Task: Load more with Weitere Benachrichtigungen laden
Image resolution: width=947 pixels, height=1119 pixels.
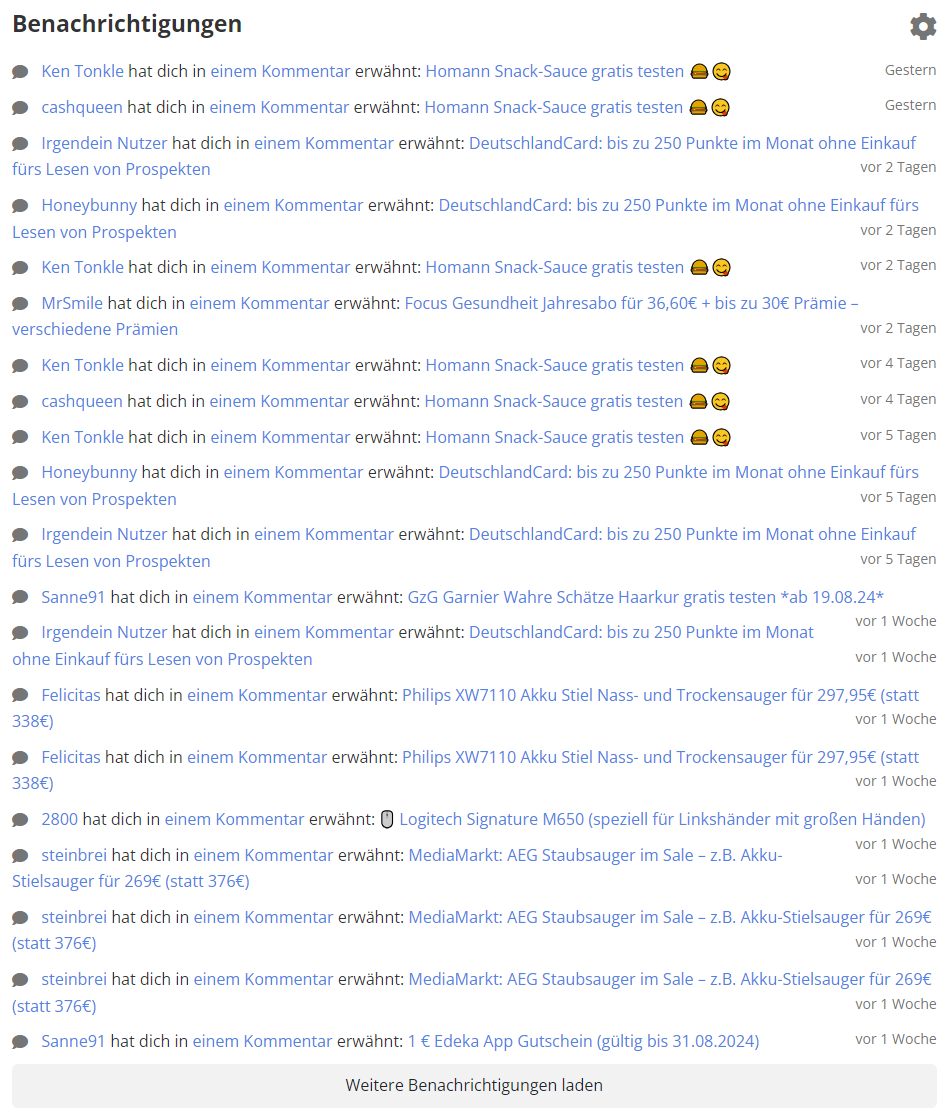Action: click(x=474, y=1085)
